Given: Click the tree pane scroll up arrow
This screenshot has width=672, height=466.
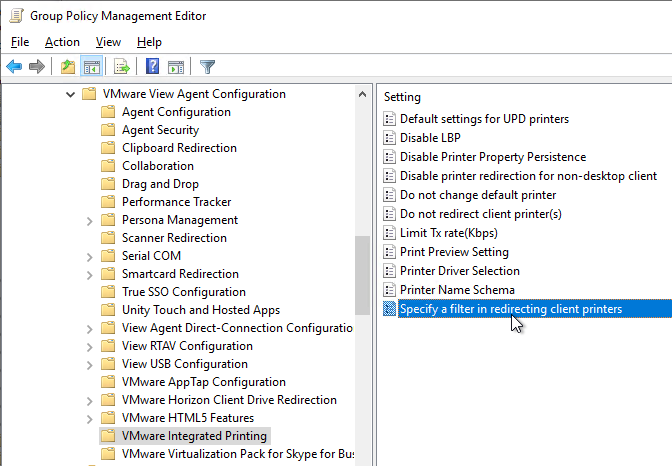Looking at the screenshot, I should (363, 94).
